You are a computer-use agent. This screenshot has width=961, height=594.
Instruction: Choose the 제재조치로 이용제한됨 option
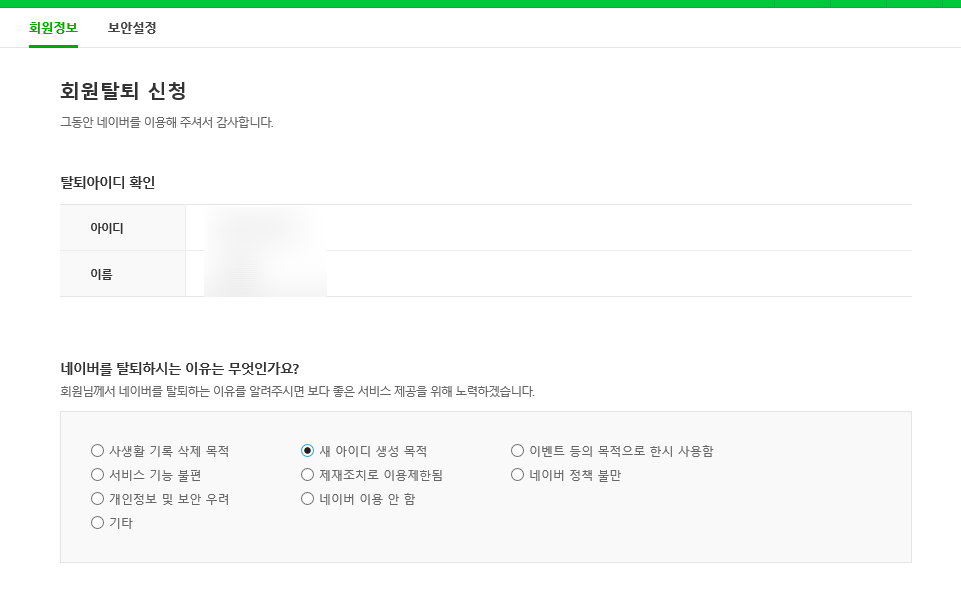pos(308,475)
